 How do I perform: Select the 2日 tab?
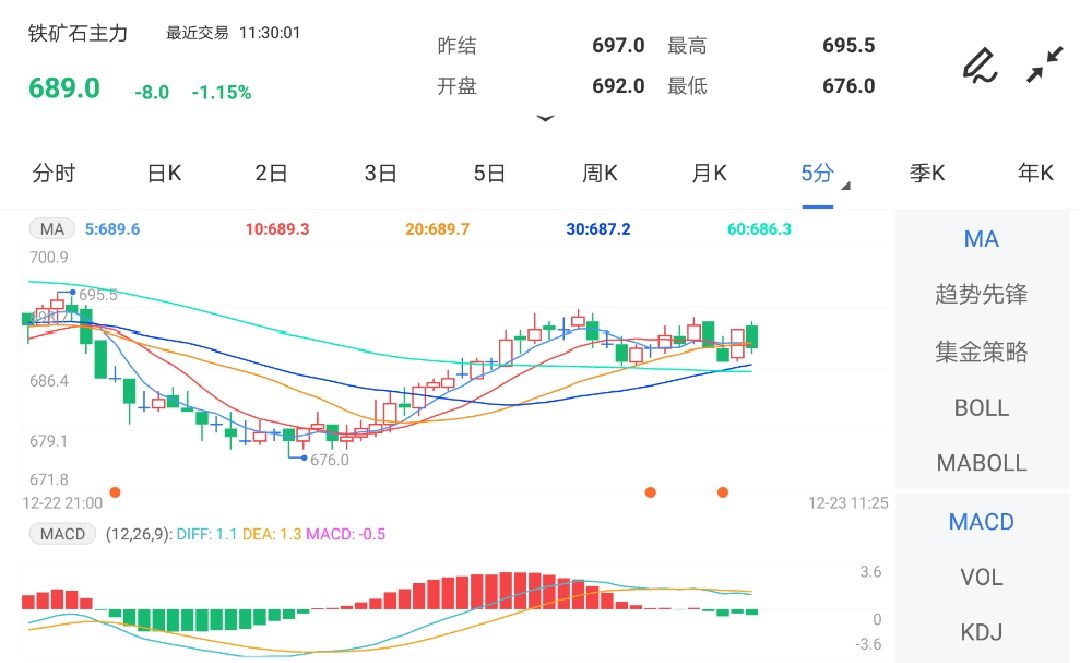pyautogui.click(x=271, y=173)
